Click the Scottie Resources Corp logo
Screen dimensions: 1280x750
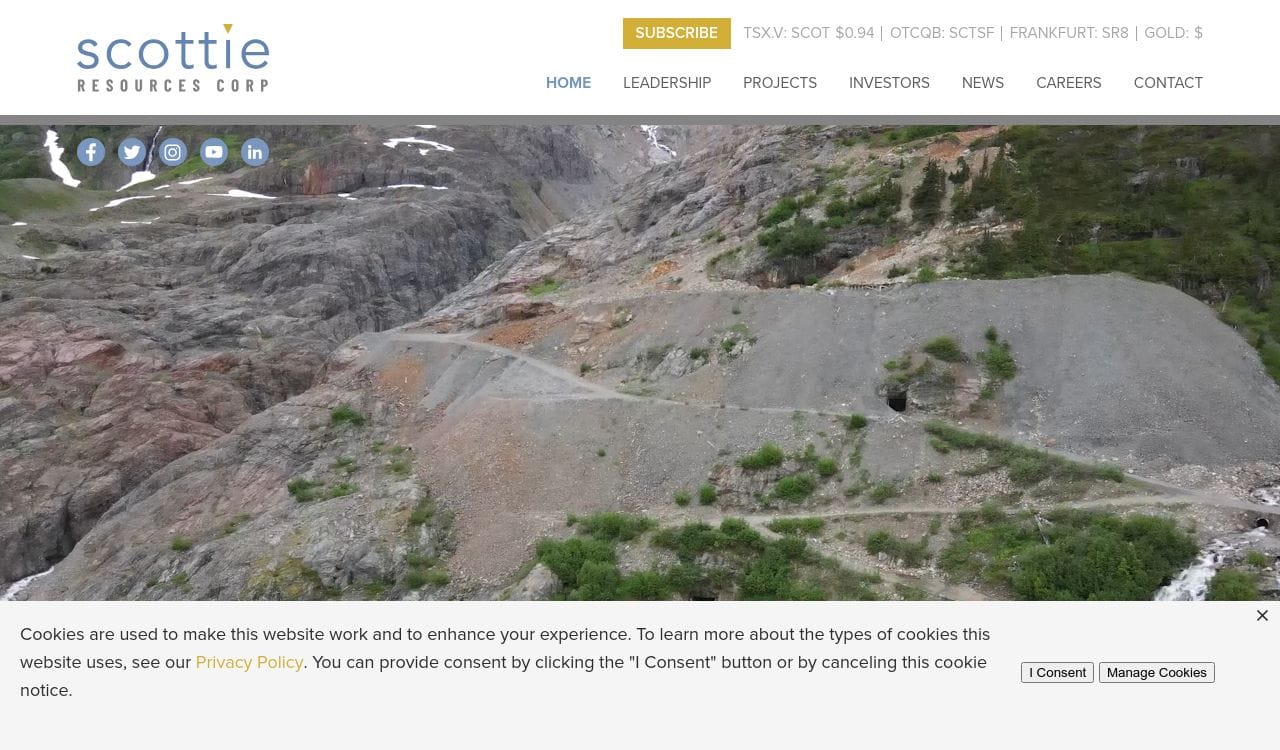(x=173, y=58)
